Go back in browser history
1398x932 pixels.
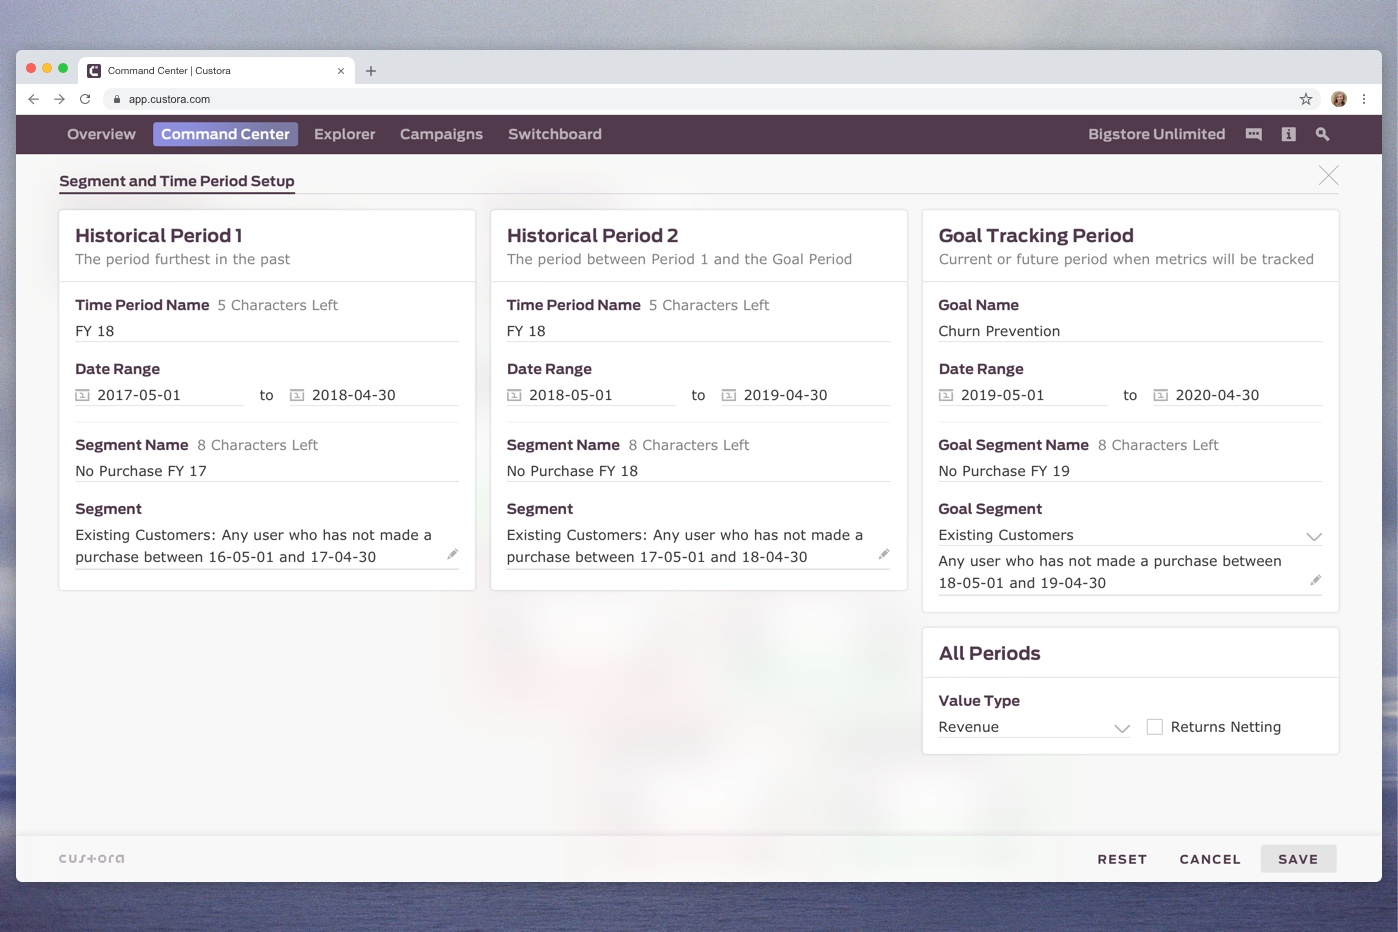point(34,99)
